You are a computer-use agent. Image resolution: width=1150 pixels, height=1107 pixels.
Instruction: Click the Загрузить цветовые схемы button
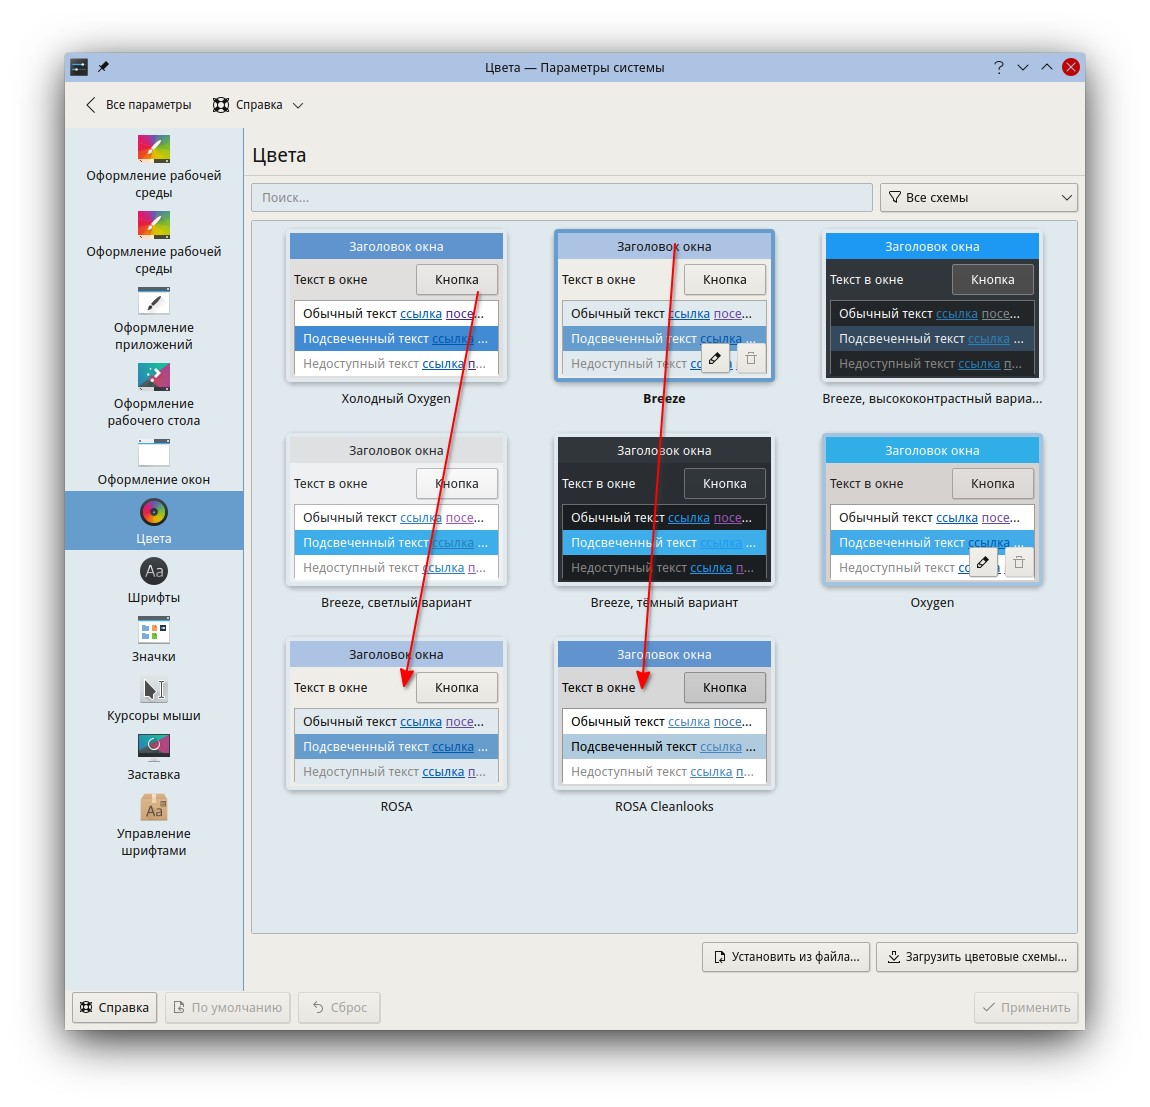(x=976, y=957)
